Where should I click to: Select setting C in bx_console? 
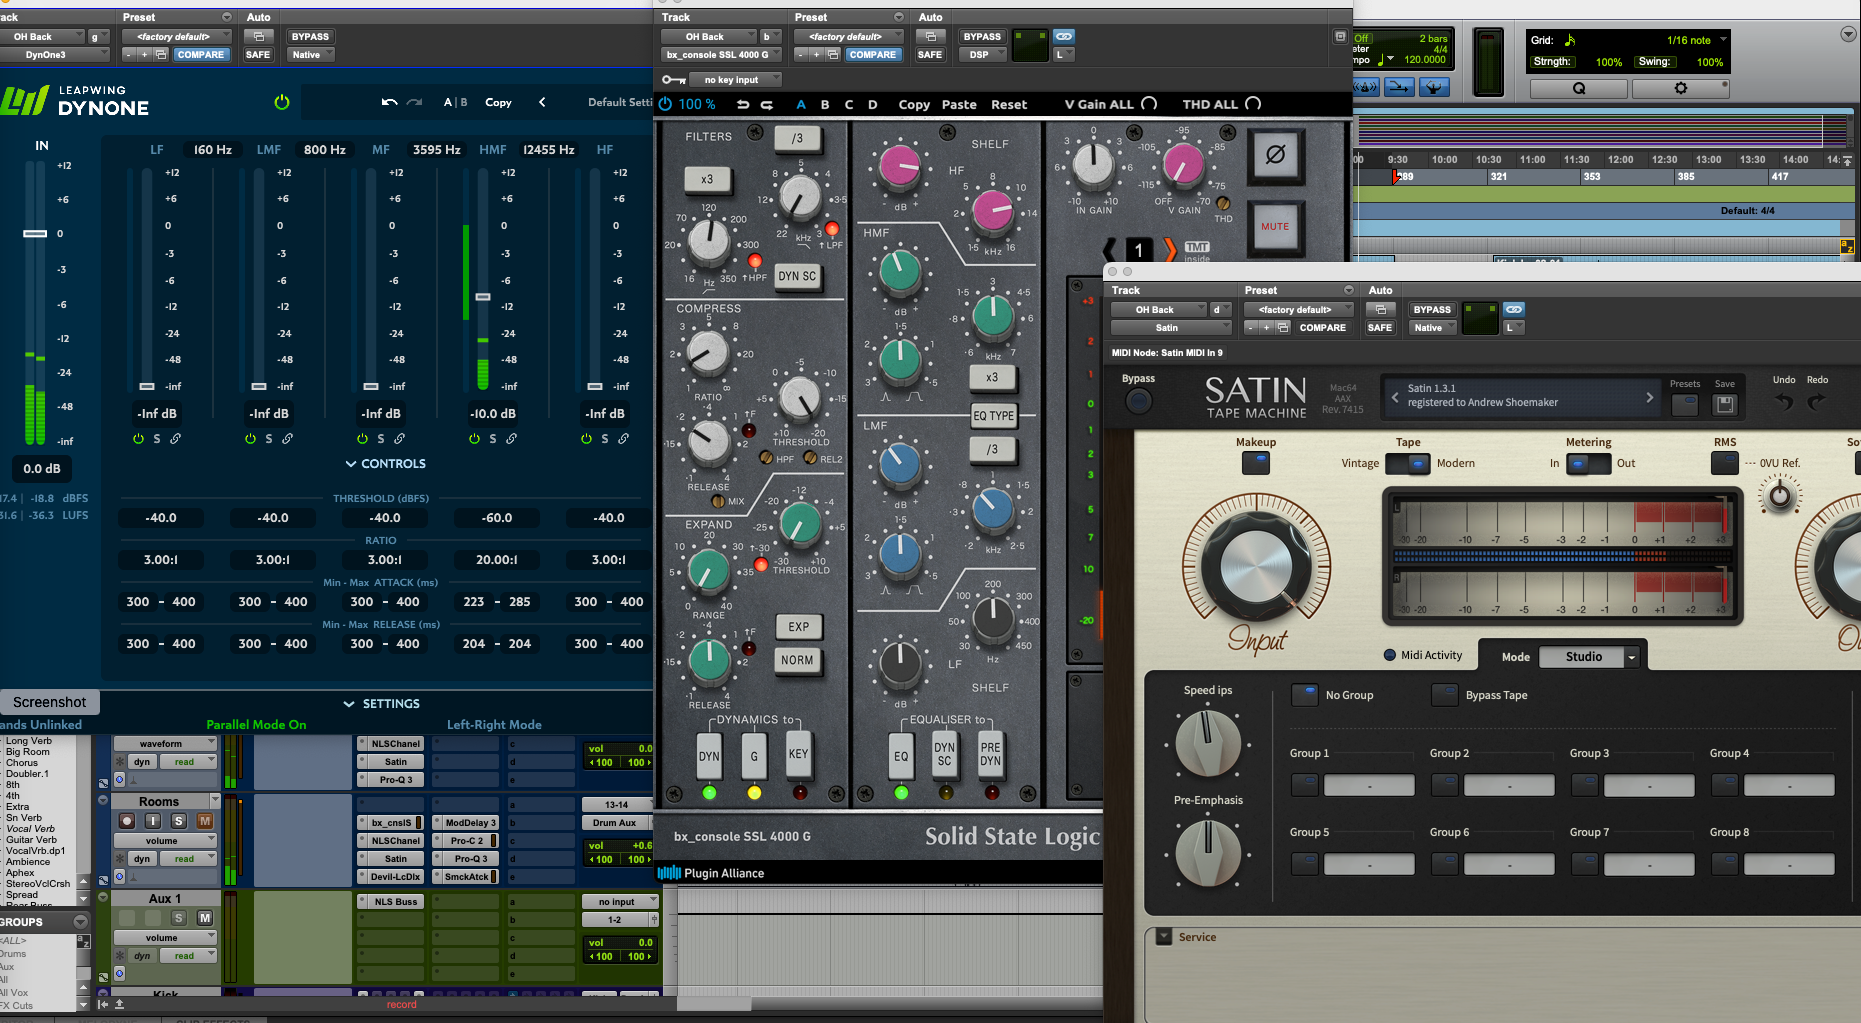(x=849, y=104)
